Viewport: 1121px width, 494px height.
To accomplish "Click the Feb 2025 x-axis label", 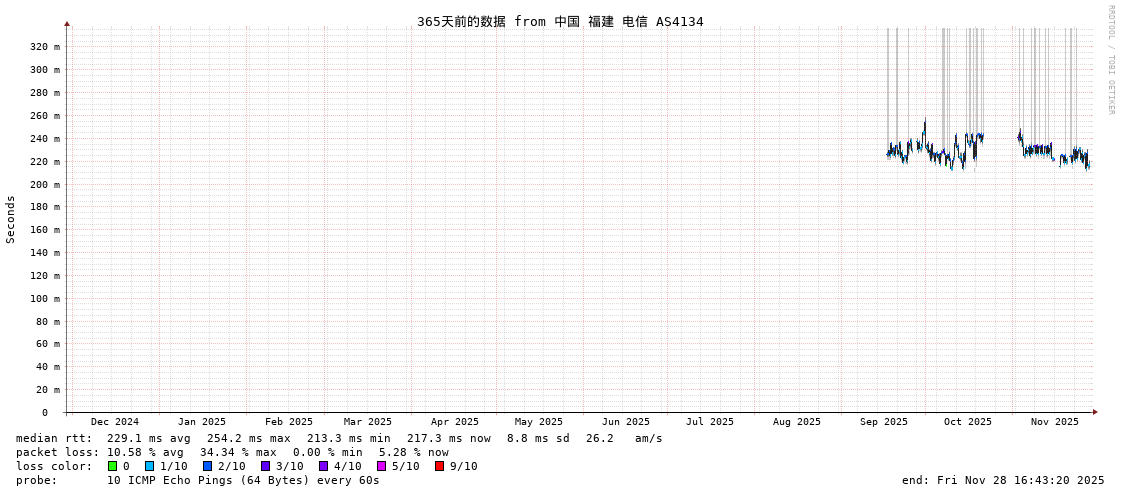I will pyautogui.click(x=289, y=422).
